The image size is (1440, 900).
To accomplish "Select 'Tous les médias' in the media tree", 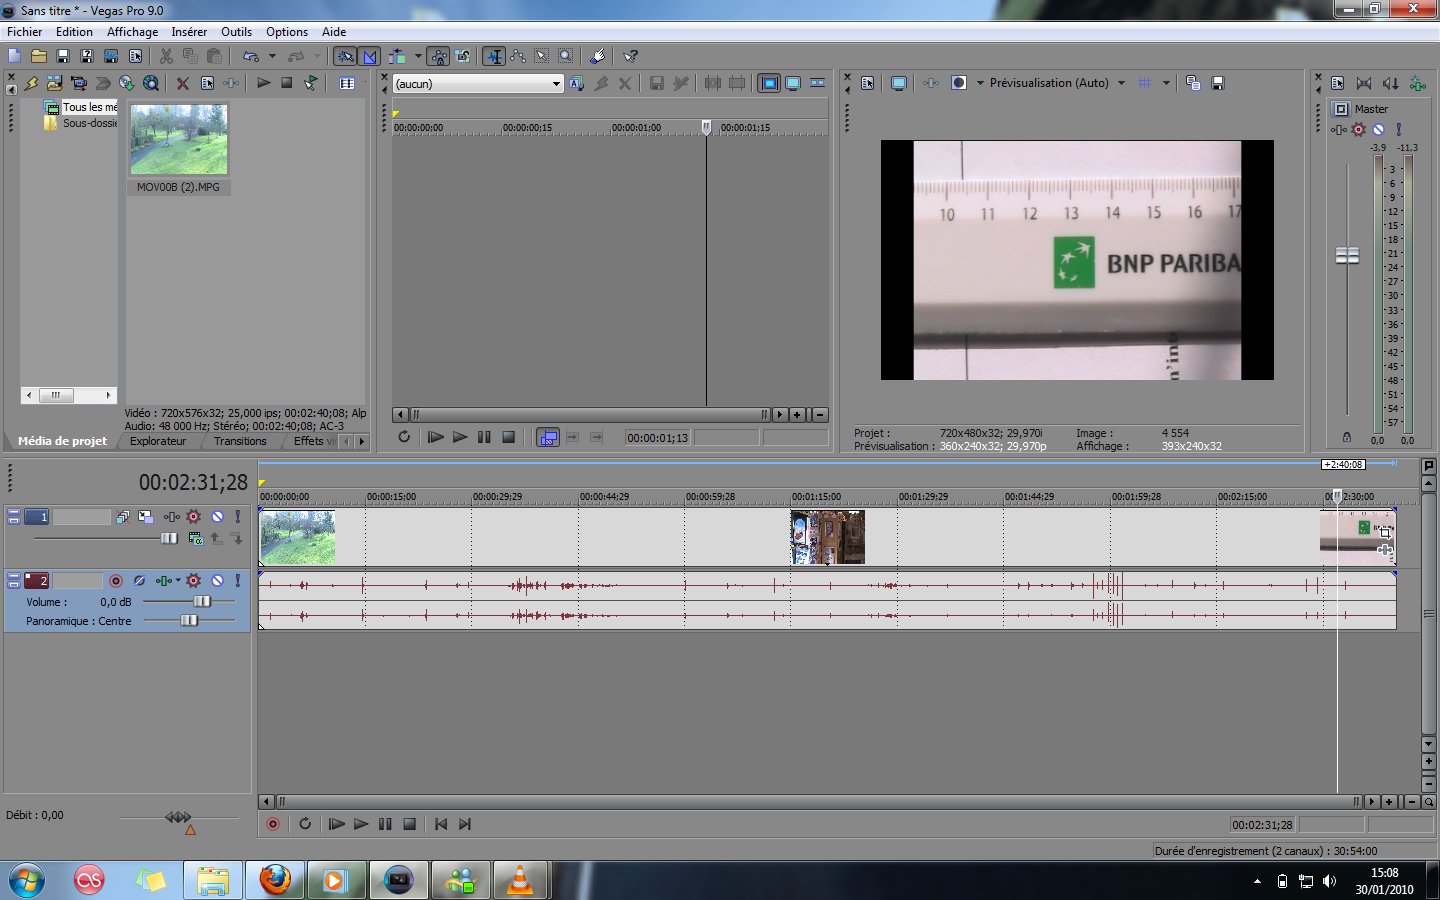I will coord(90,107).
